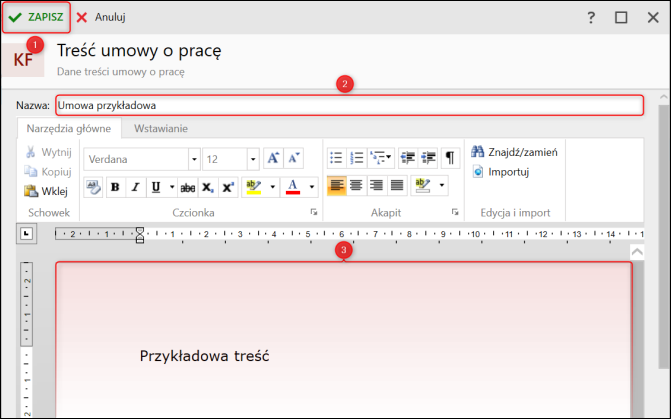Image resolution: width=671 pixels, height=419 pixels.
Task: Click the Przykładowa treść text in document
Action: (x=205, y=356)
